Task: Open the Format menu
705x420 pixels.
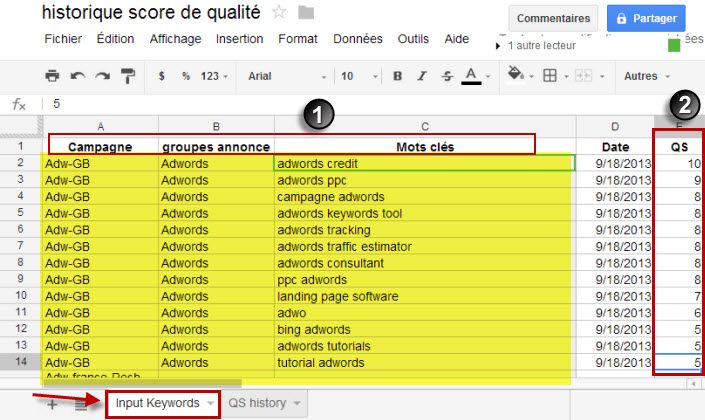Action: tap(298, 39)
